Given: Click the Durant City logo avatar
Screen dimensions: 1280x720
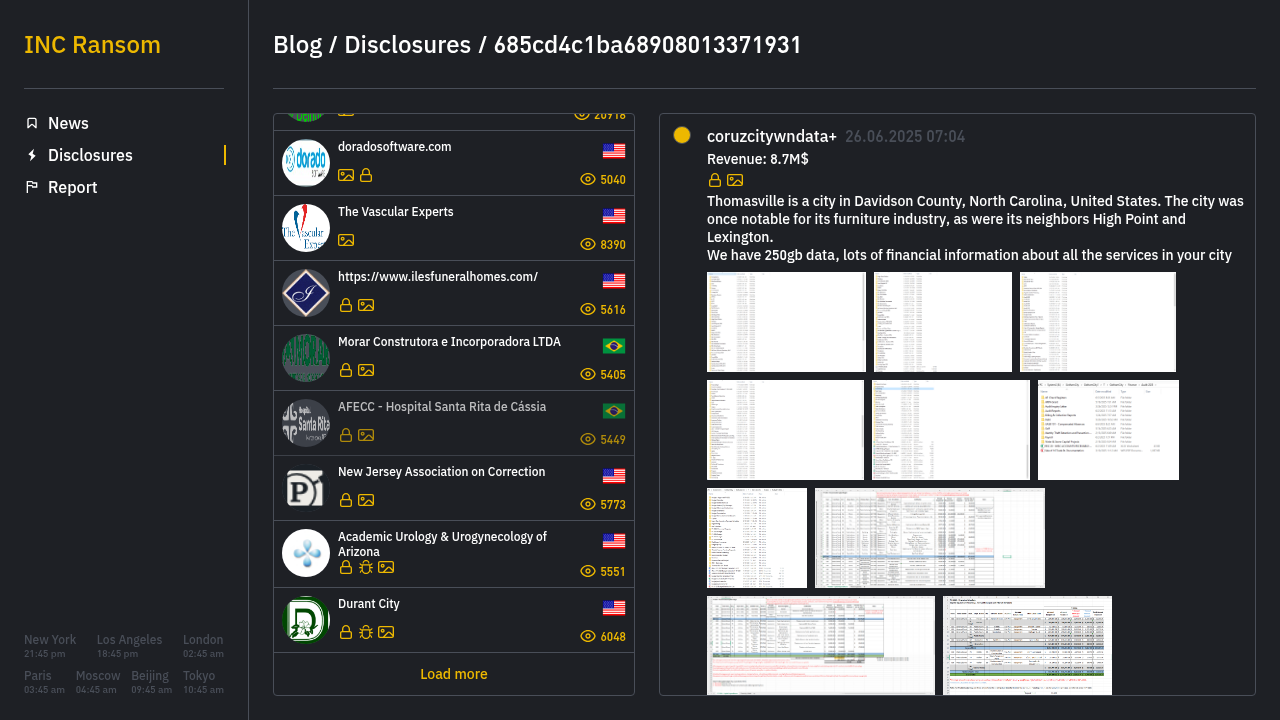Looking at the screenshot, I should tap(306, 620).
